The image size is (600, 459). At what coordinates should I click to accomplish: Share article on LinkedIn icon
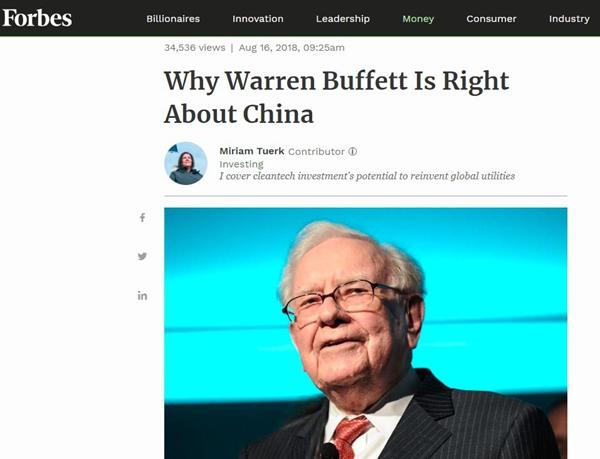click(142, 296)
